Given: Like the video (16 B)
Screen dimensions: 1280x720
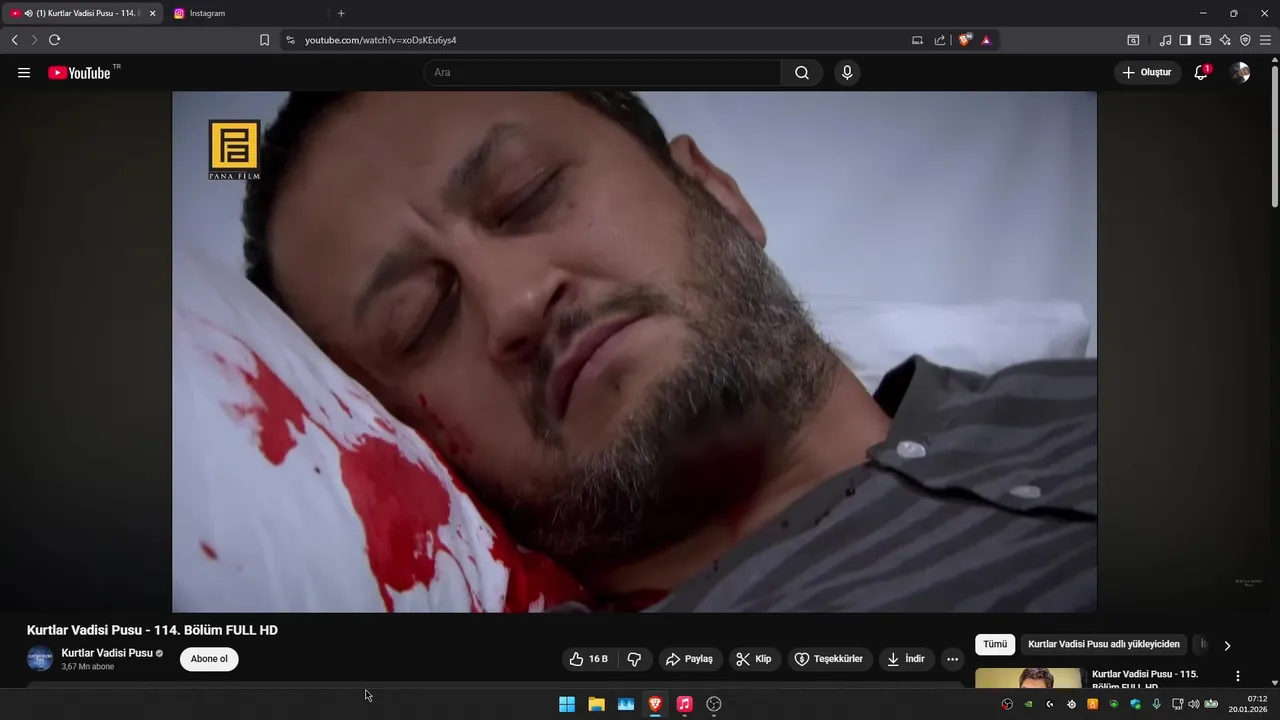Looking at the screenshot, I should coord(589,659).
